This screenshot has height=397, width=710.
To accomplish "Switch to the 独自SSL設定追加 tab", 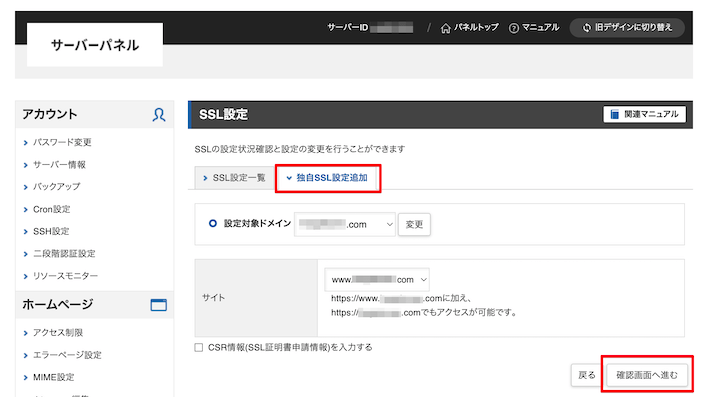I will tap(328, 178).
